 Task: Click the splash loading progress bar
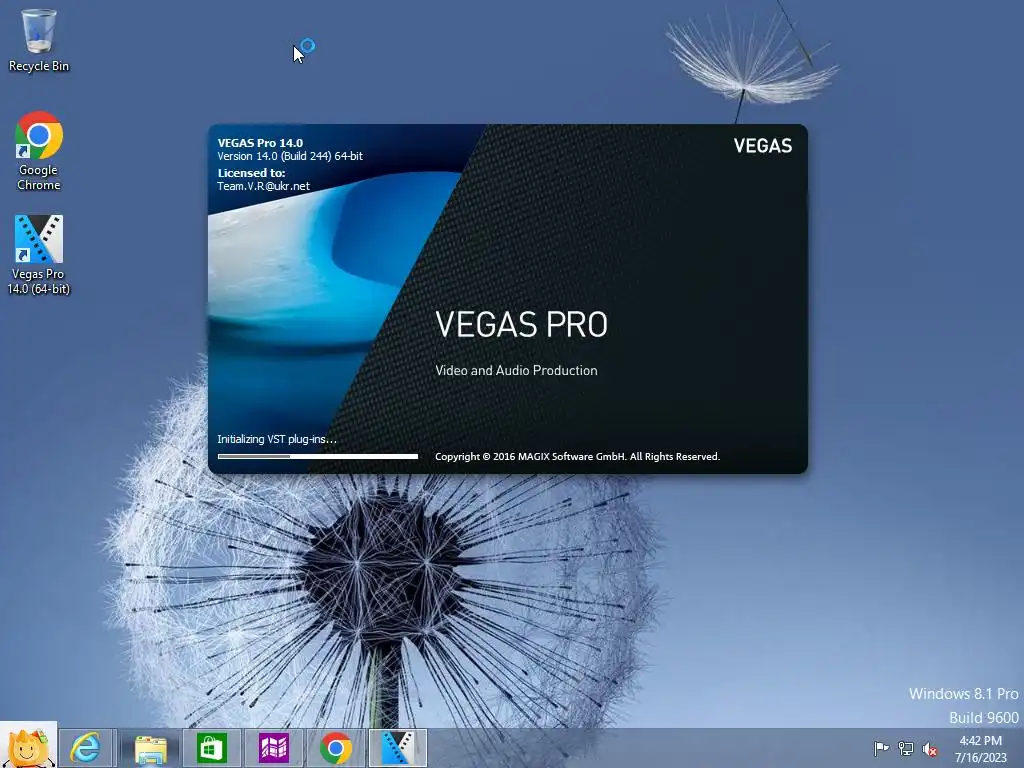318,456
